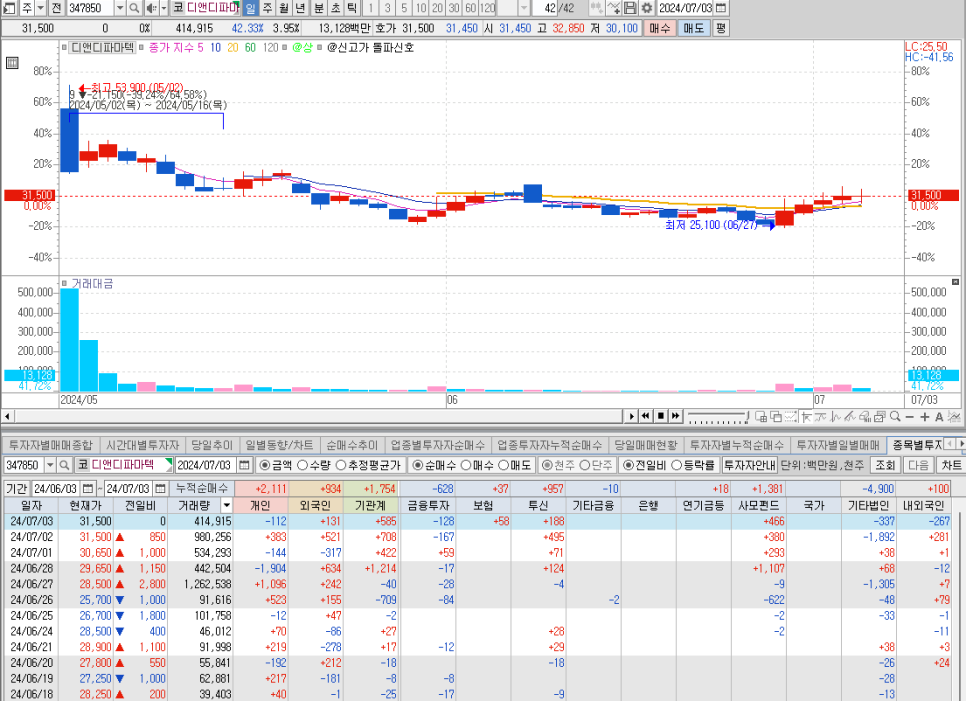Open the 거래량 column dropdown arrow
The width and height of the screenshot is (966, 701).
tap(226, 505)
